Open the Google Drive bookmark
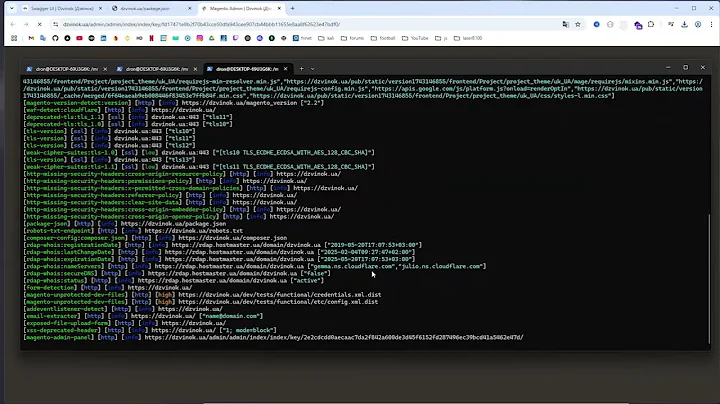 point(212,38)
